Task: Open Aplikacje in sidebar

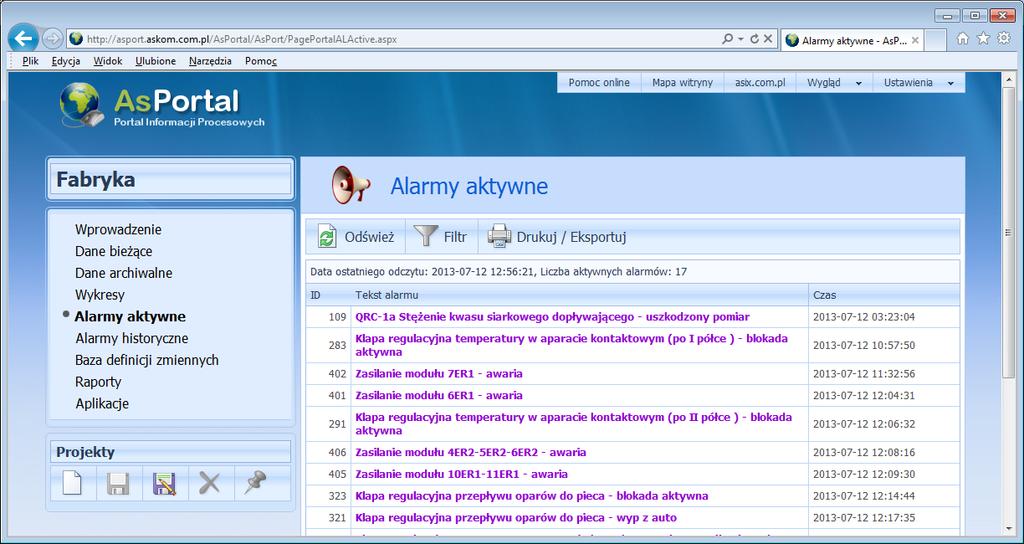Action: [x=102, y=404]
